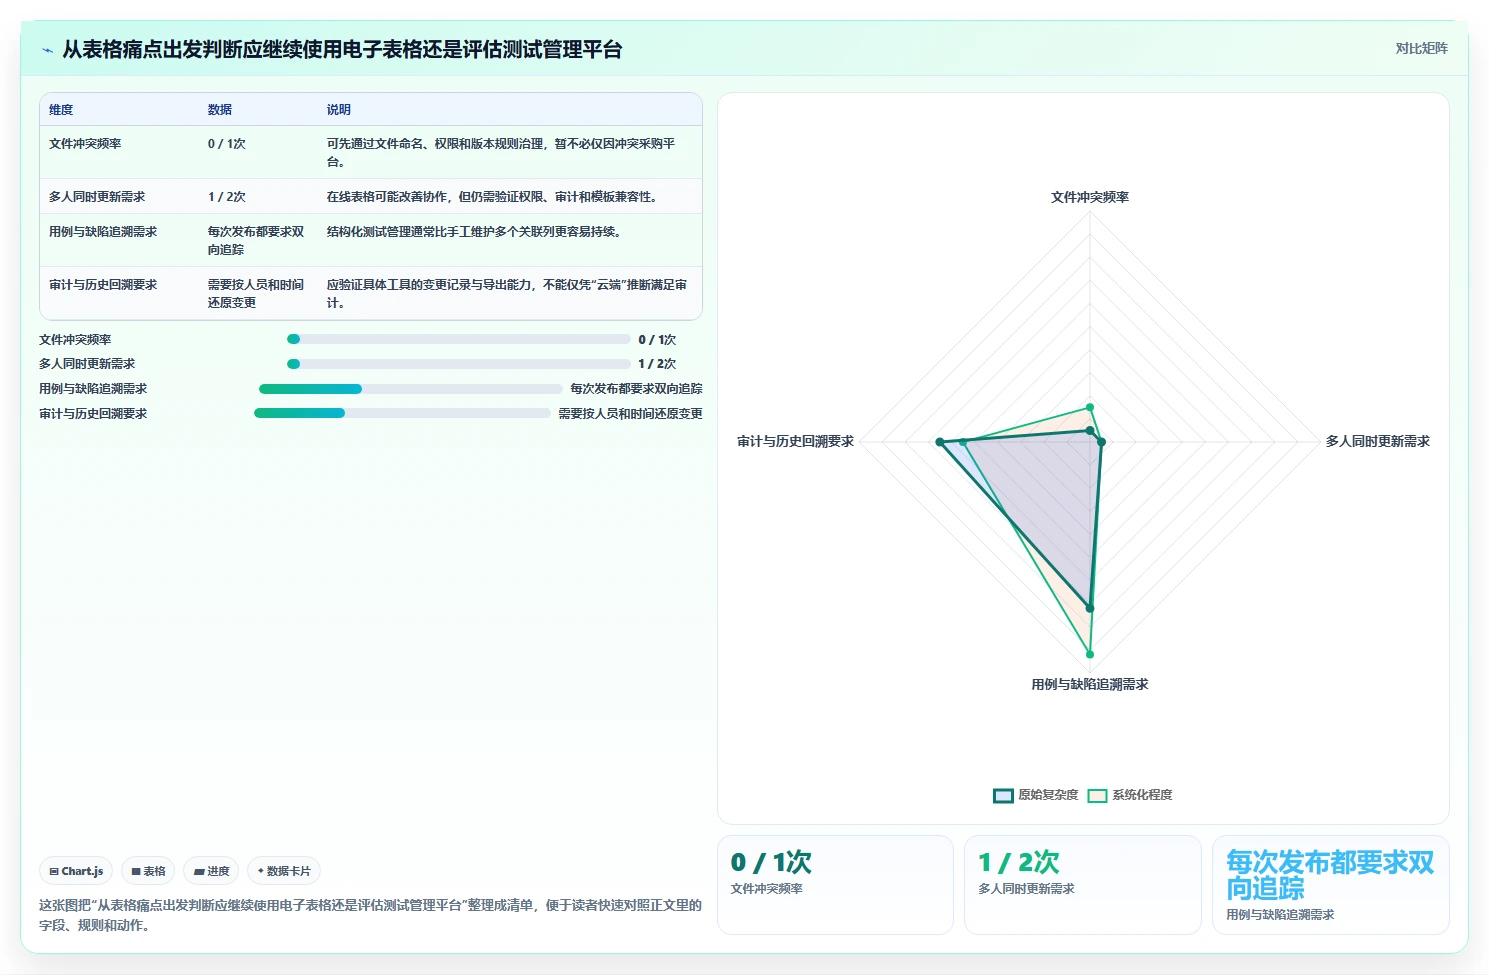Click the spark icon beside the title

click(x=47, y=50)
